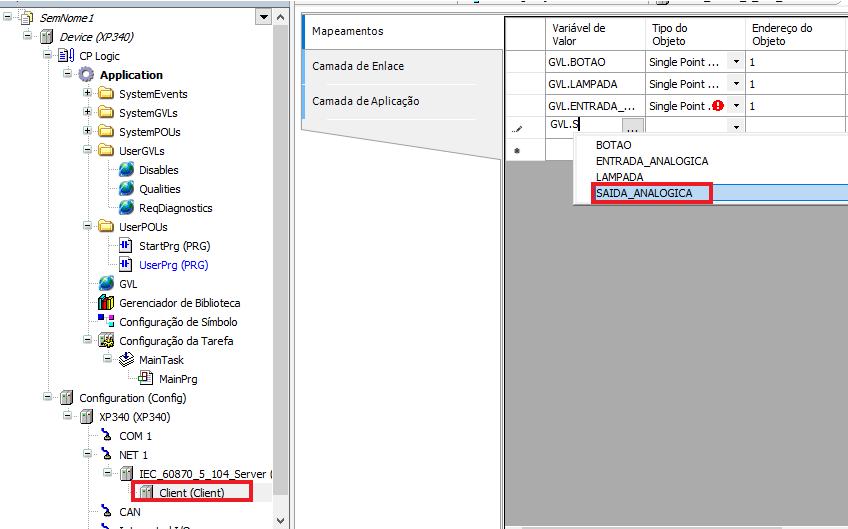Open Tipo do Objeto dropdown for GVL.BOTAO
The image size is (848, 529).
[736, 62]
